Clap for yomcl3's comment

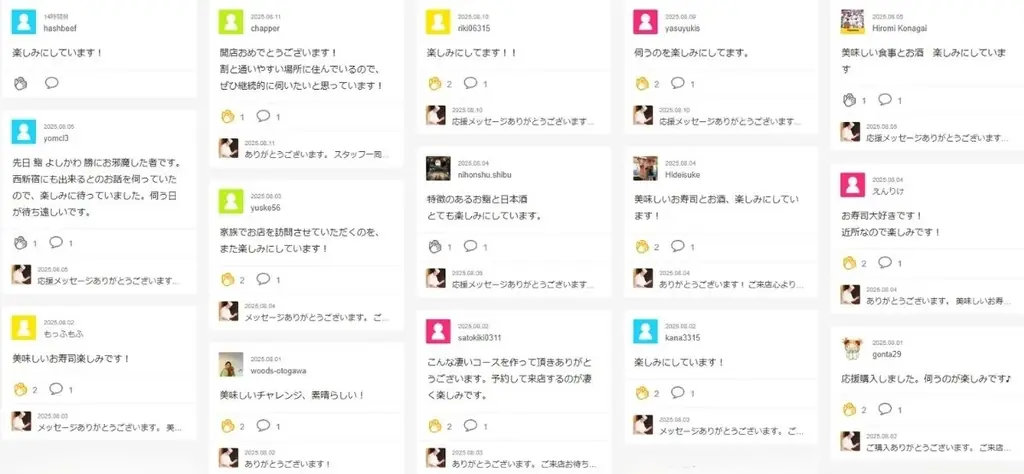click(x=20, y=242)
